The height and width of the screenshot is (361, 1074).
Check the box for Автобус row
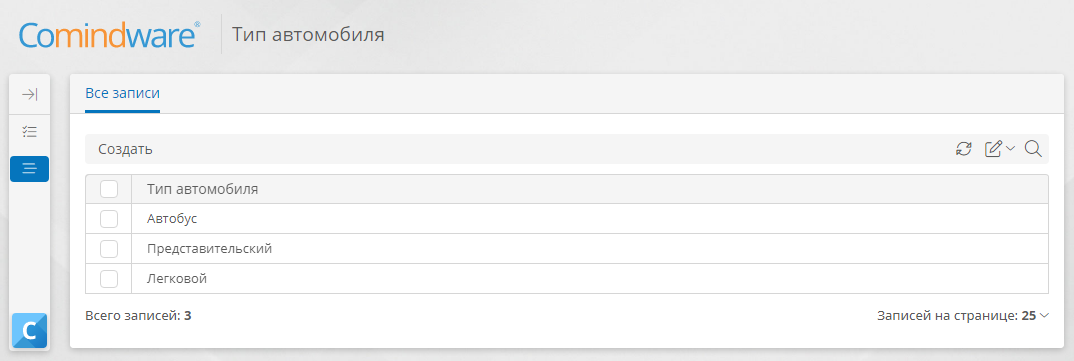[x=109, y=219]
